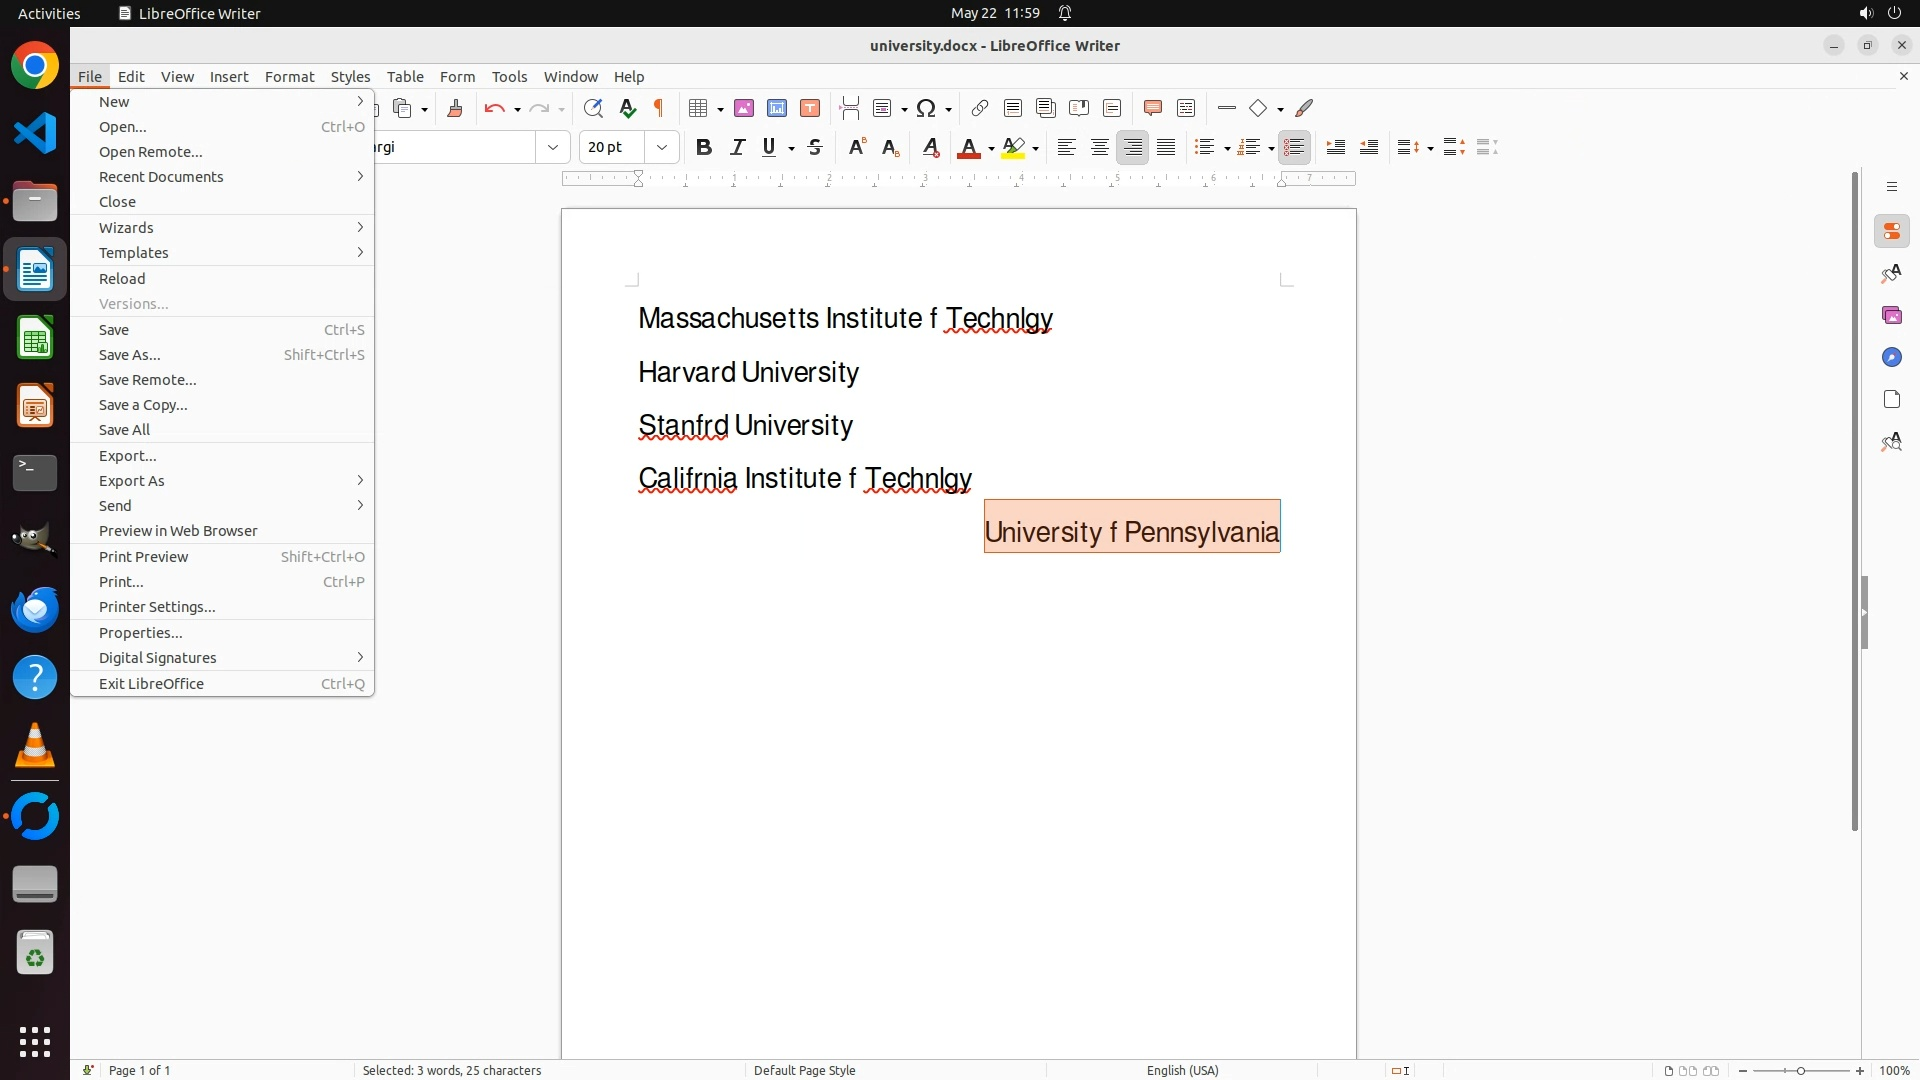
Task: Open the Find & Replace icon
Action: (593, 108)
